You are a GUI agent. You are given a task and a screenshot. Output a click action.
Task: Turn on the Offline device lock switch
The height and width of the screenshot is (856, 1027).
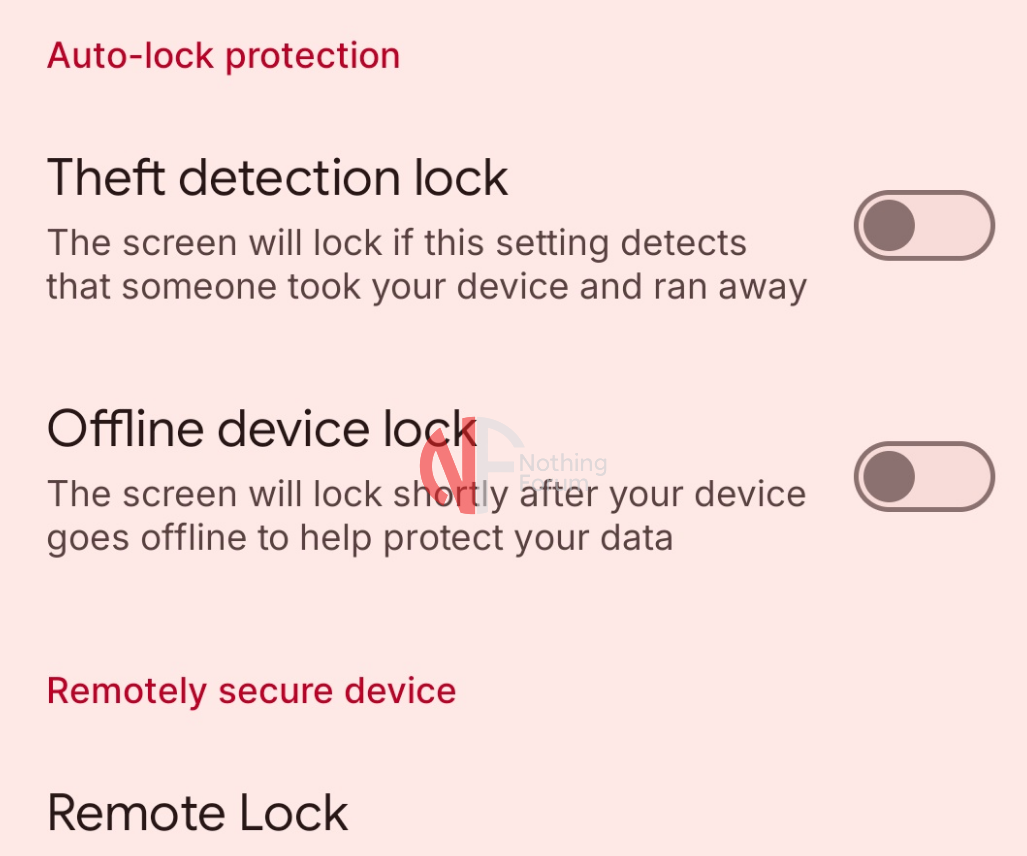tap(923, 476)
